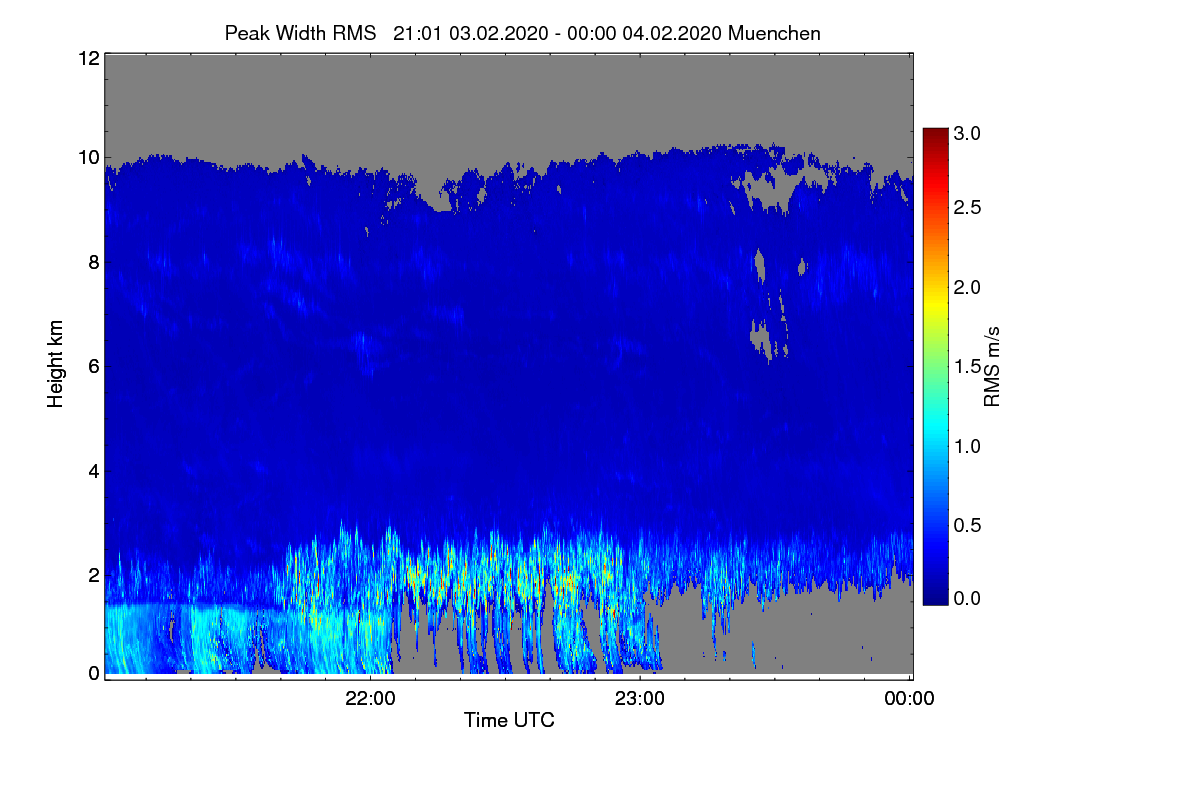
Task: Click the height axis label '2'
Action: [94, 574]
